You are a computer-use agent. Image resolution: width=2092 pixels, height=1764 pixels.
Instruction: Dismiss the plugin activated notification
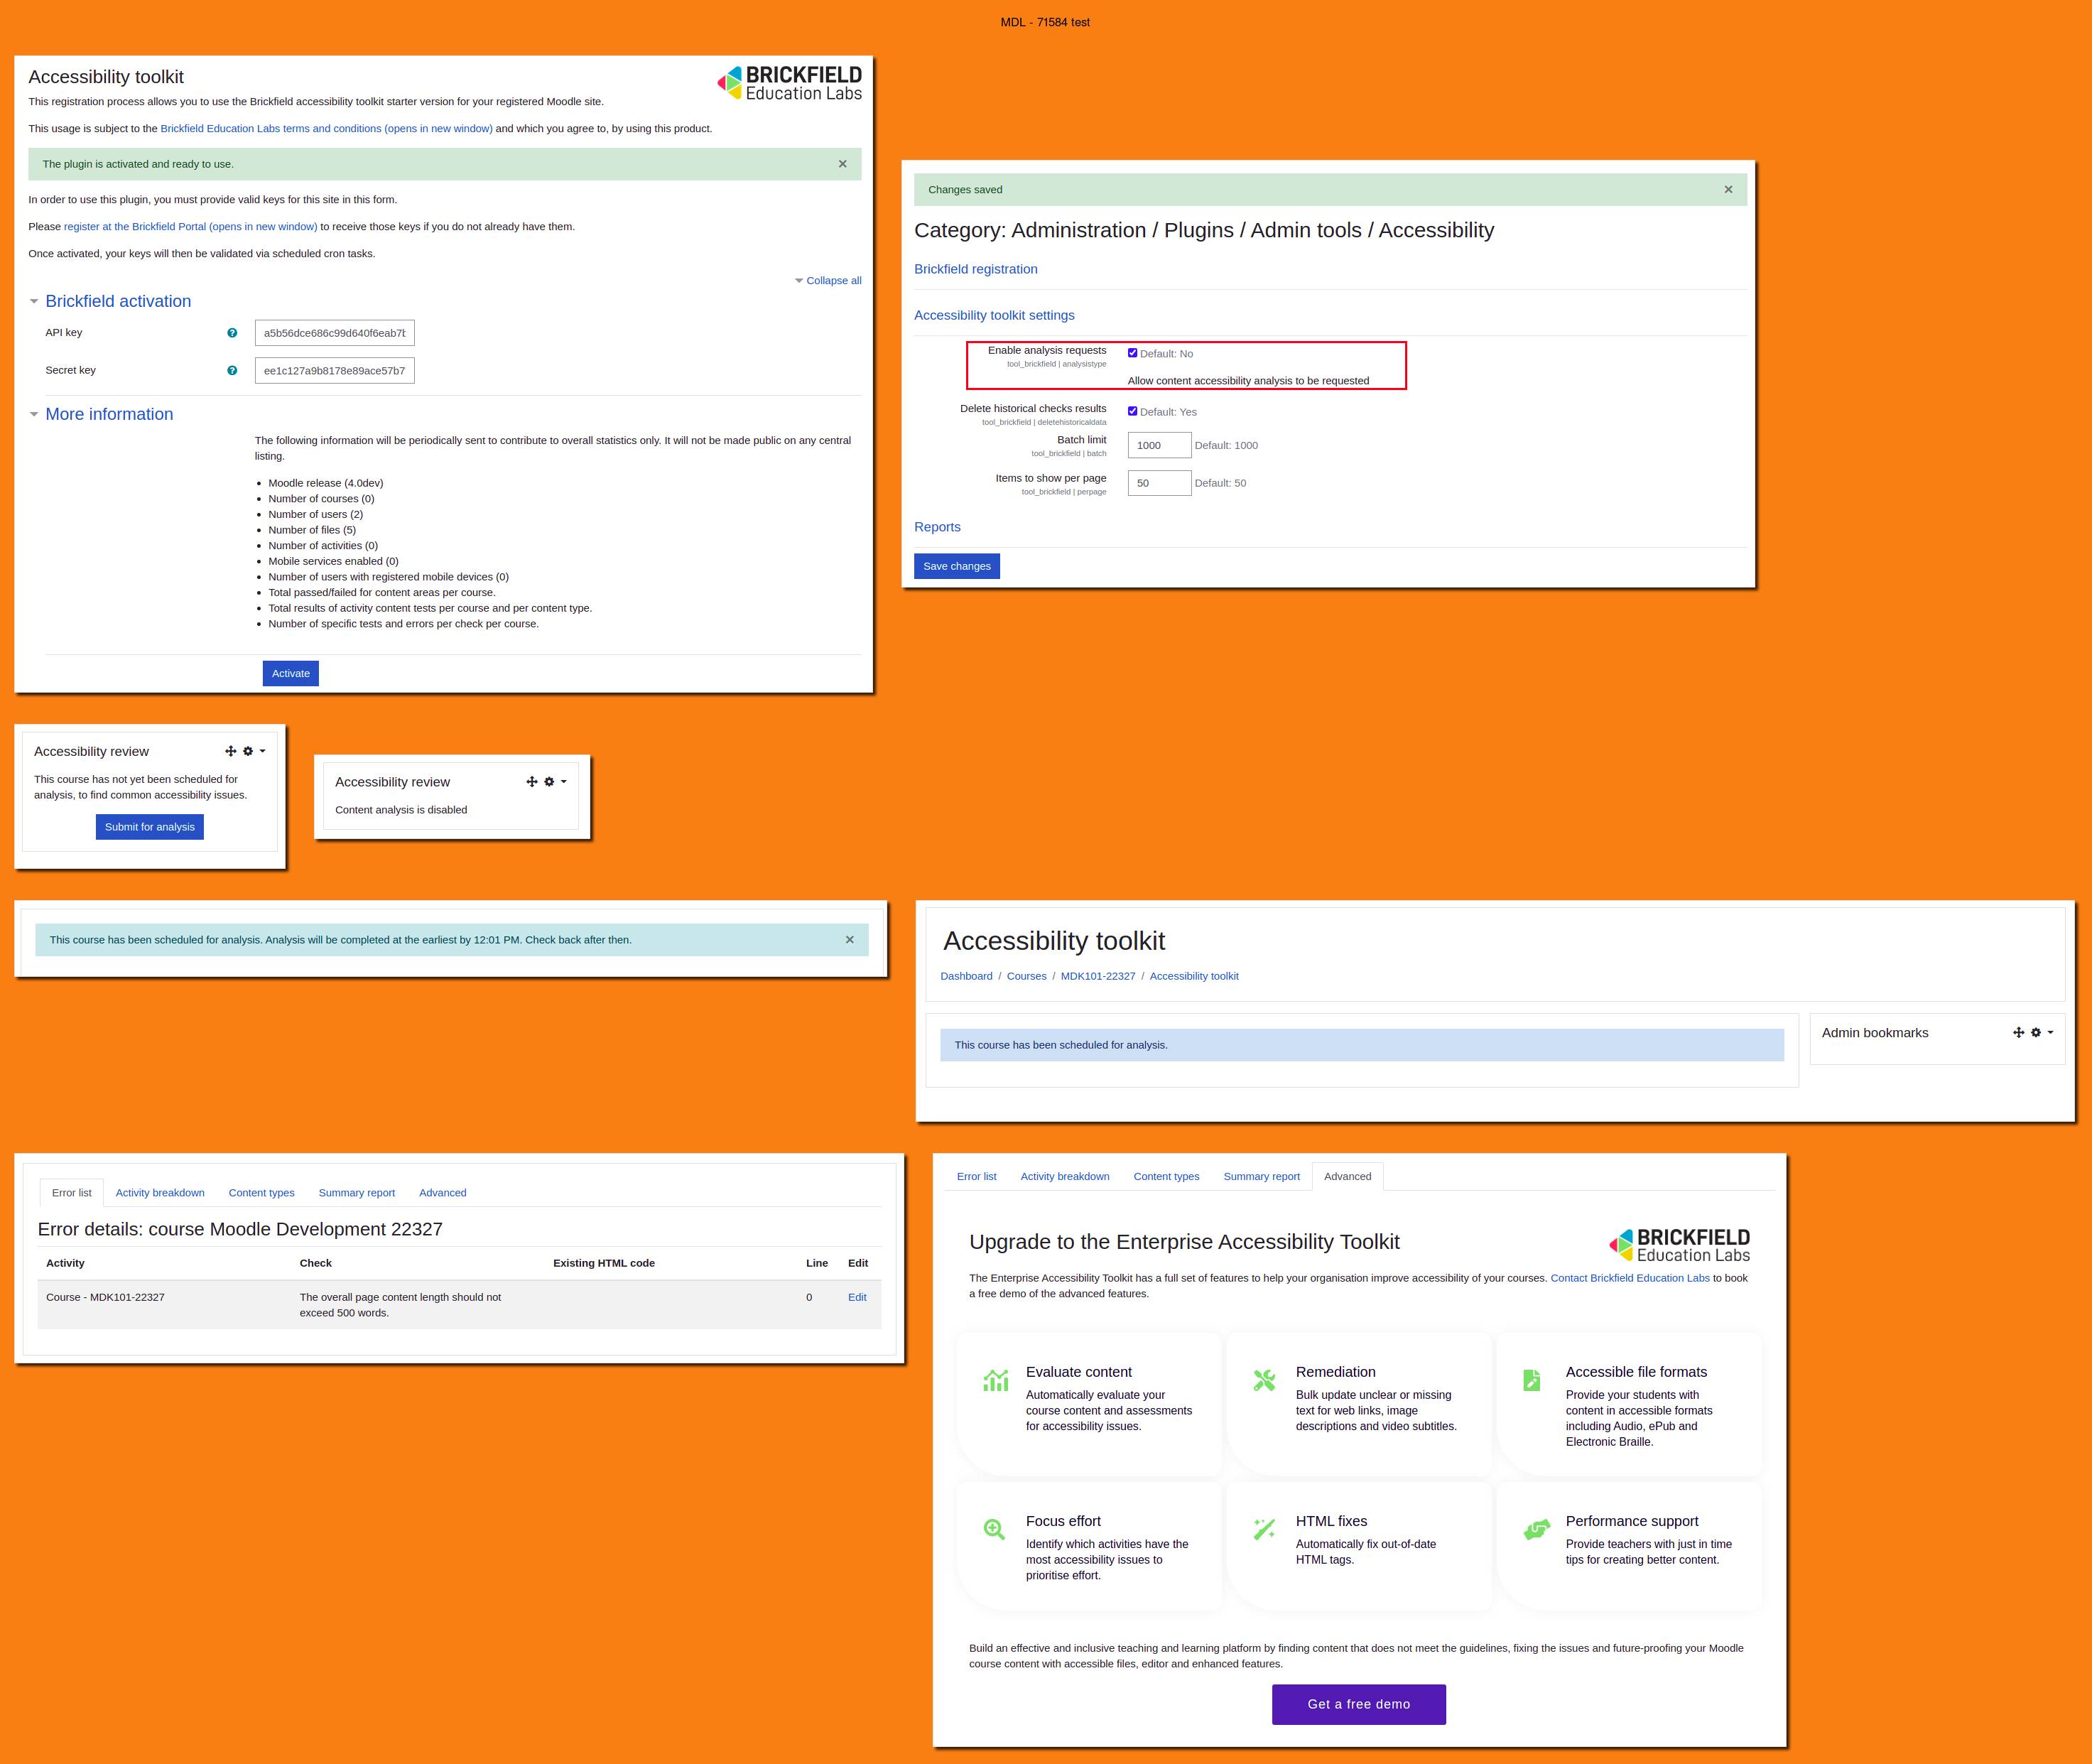coord(842,164)
